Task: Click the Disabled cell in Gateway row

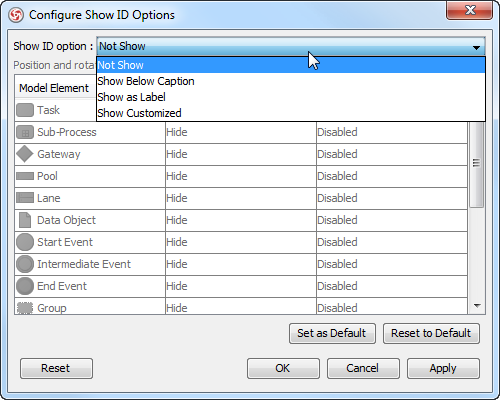Action: 392,154
